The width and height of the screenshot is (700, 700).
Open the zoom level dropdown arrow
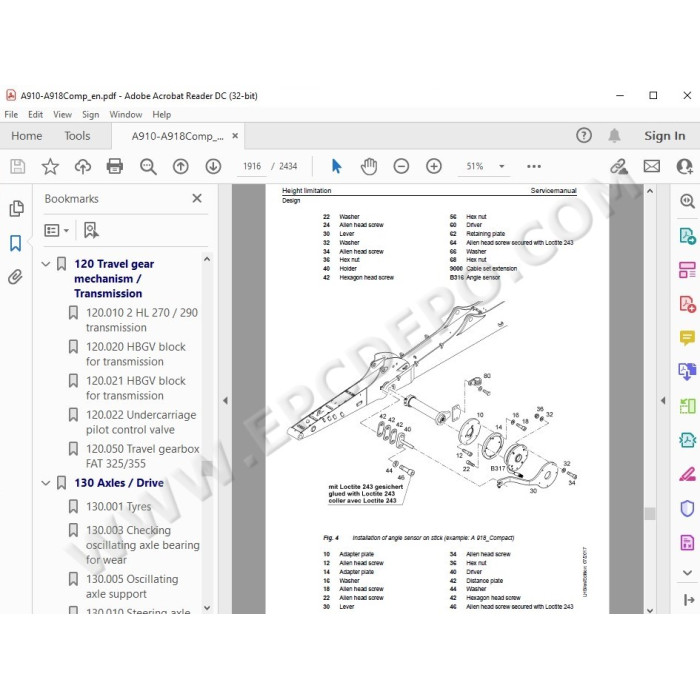[x=502, y=167]
